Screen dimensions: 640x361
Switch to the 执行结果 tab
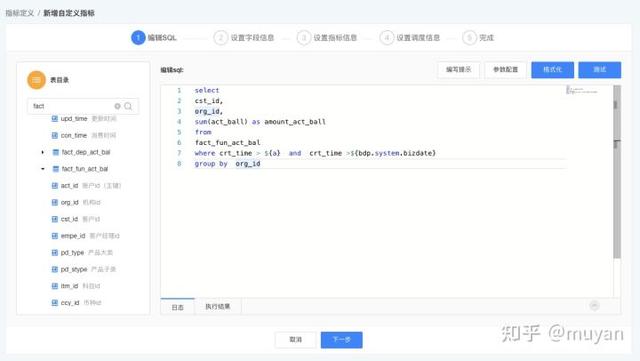point(218,307)
